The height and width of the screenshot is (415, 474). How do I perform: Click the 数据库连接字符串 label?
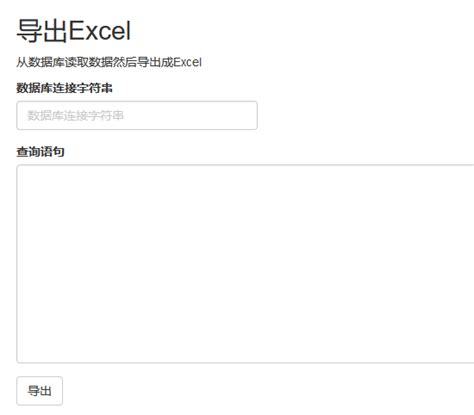point(64,88)
